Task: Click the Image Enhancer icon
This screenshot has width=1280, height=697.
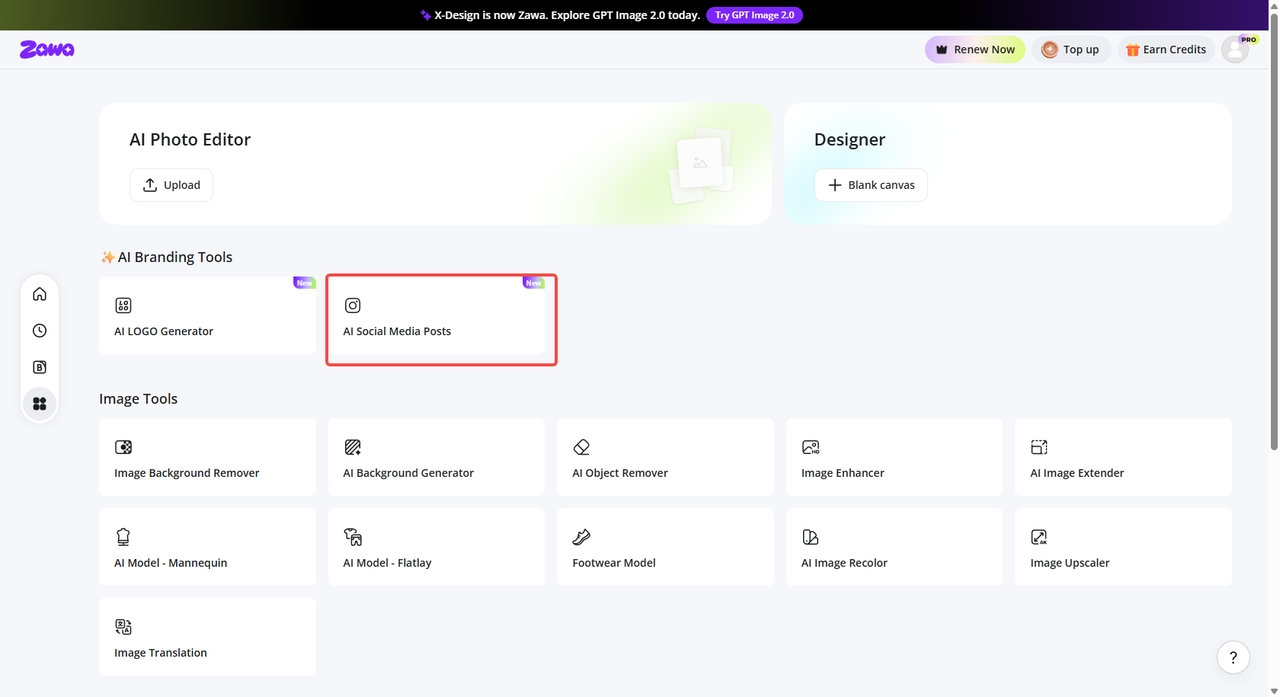Action: tap(810, 447)
